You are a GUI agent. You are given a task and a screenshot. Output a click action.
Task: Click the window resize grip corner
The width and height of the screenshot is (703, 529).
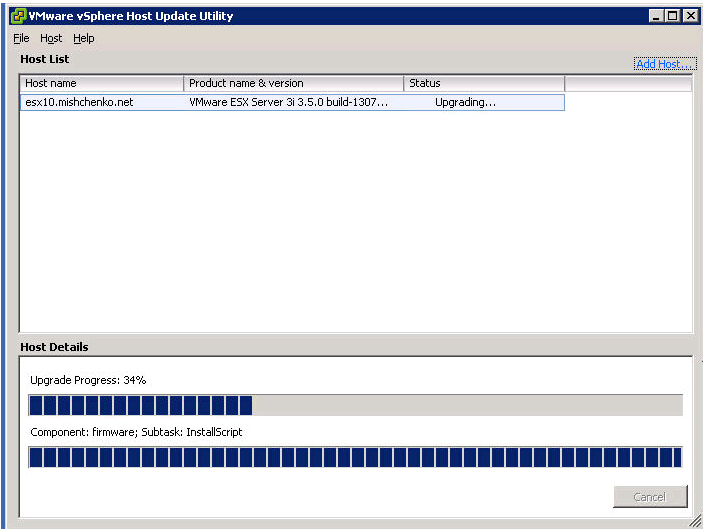coord(695,521)
